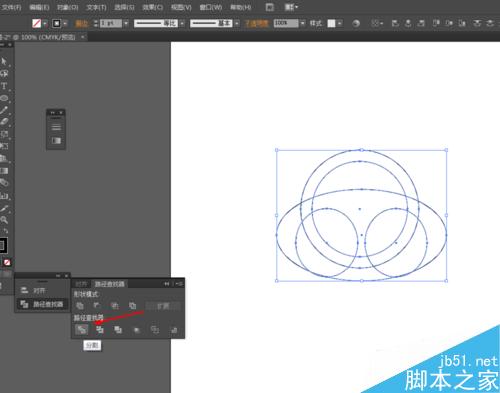Click the stroke box in the toolbox
500x393 pixels.
(3, 245)
